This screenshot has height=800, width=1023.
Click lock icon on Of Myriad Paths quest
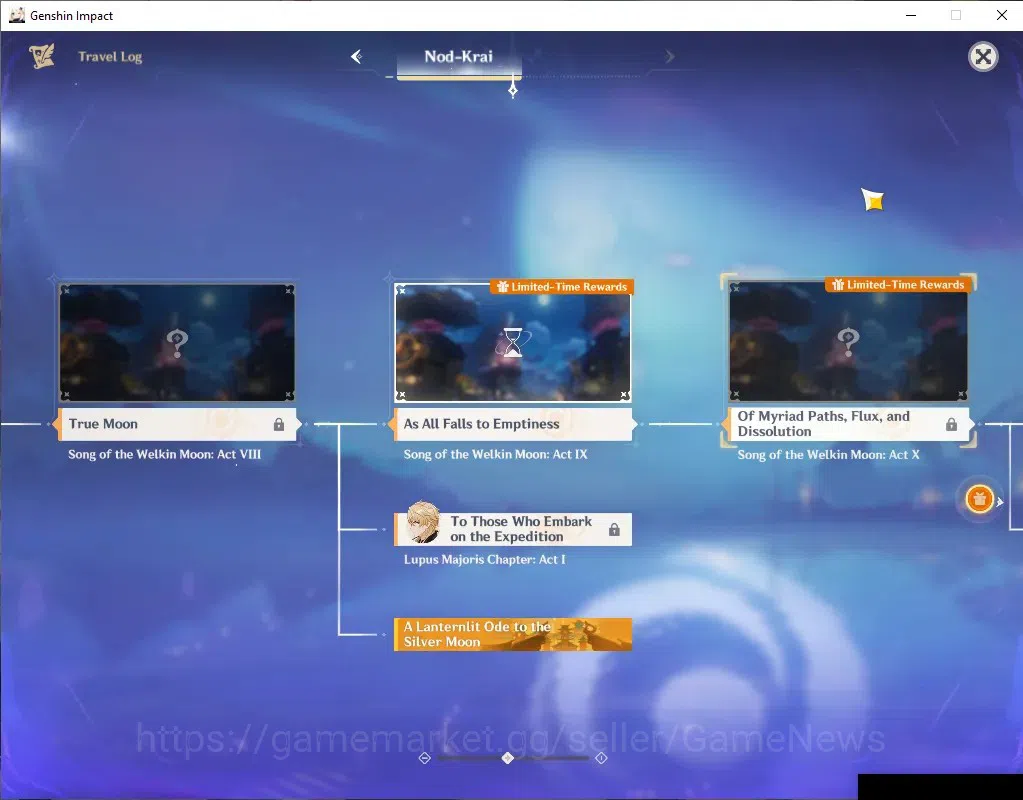951,424
